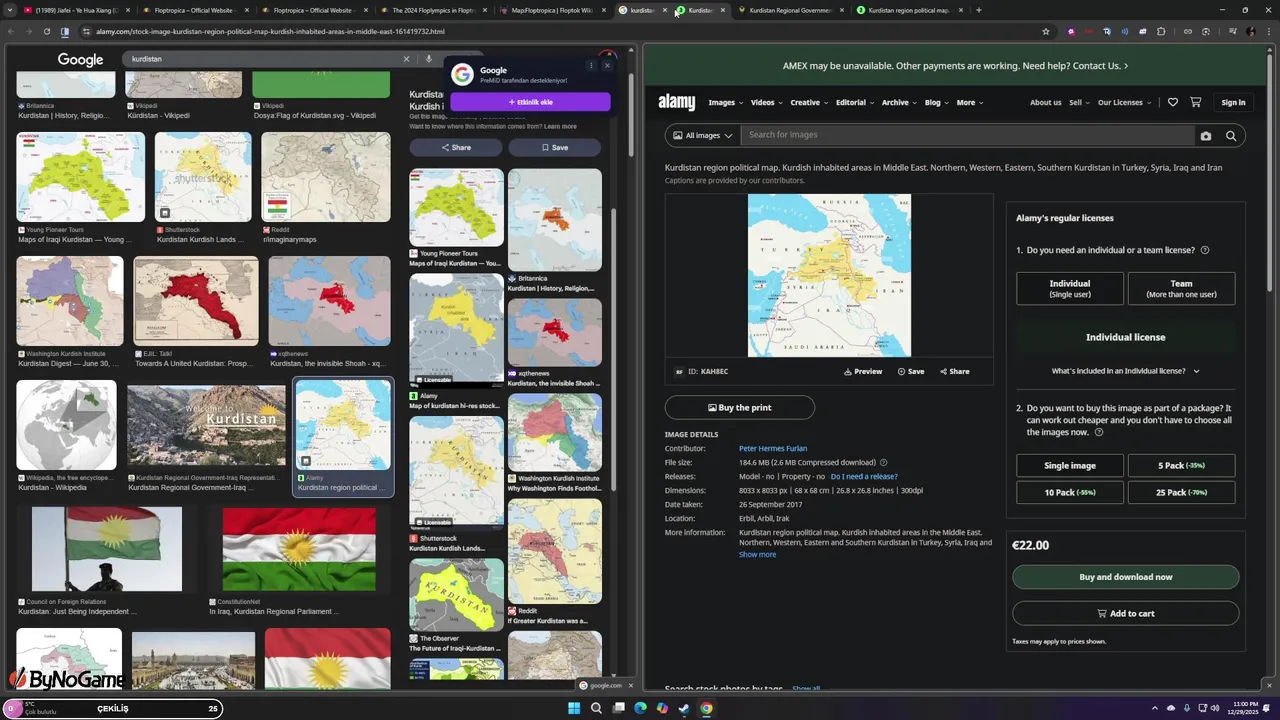
Task: Click About us in Alamy header
Action: tap(1045, 103)
